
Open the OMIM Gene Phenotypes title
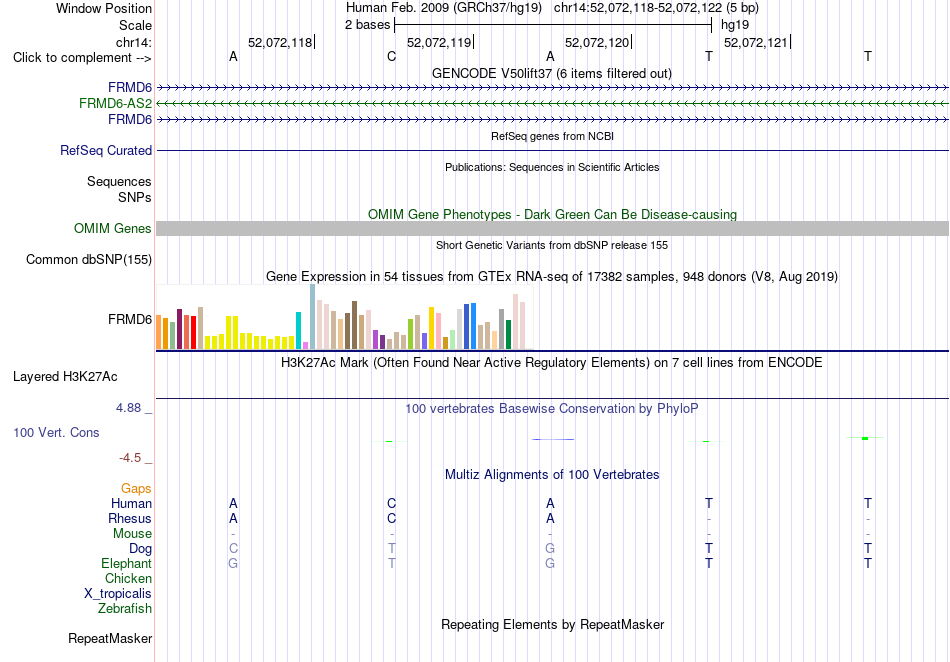tap(552, 214)
